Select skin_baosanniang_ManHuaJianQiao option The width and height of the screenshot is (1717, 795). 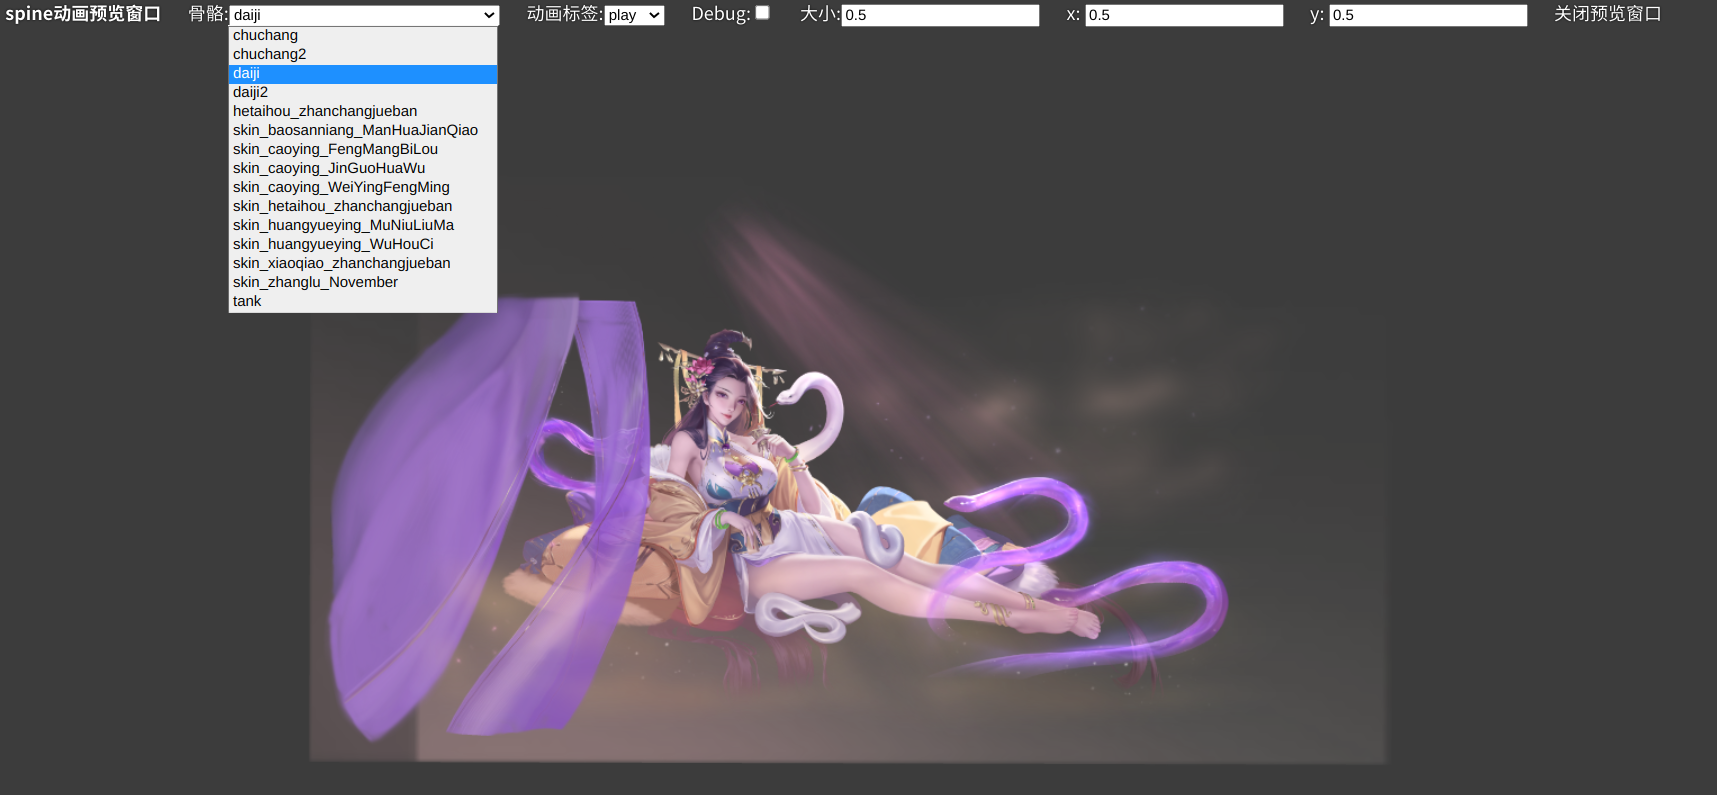pyautogui.click(x=363, y=130)
